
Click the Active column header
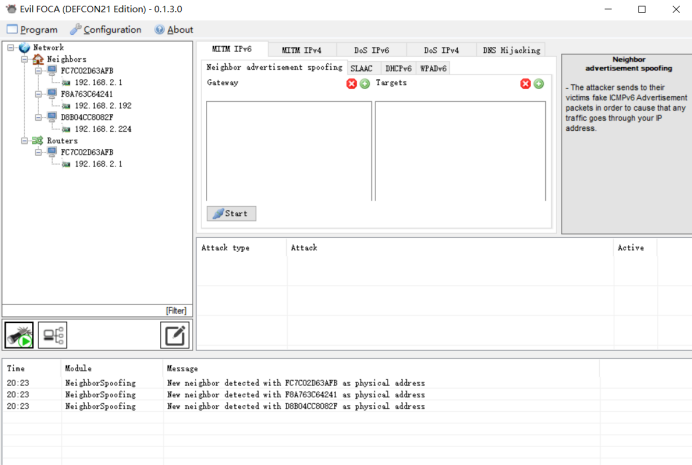[635, 248]
